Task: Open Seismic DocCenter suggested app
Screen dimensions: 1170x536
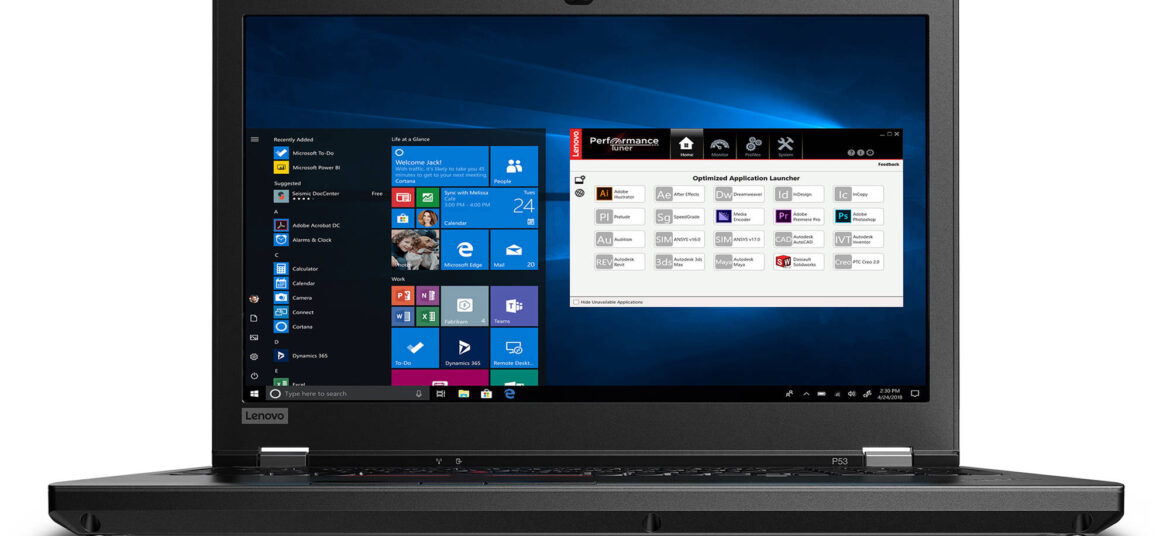Action: 328,196
